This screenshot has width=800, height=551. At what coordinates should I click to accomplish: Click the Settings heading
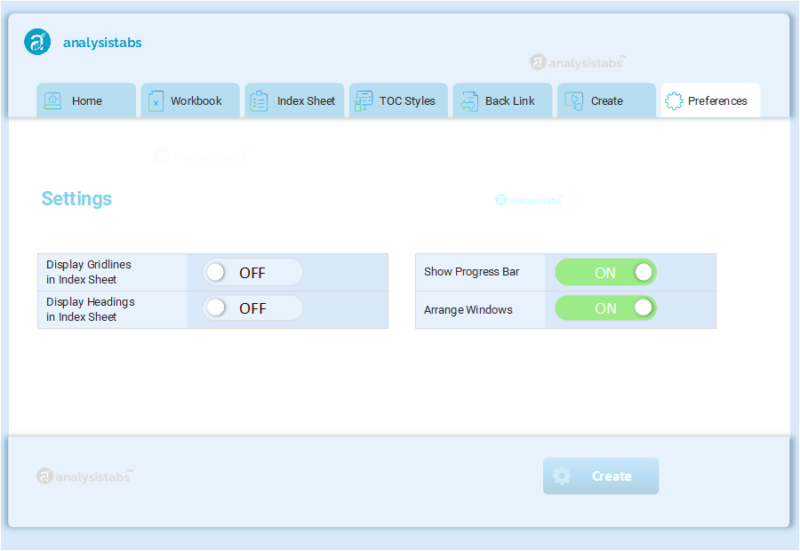click(77, 199)
